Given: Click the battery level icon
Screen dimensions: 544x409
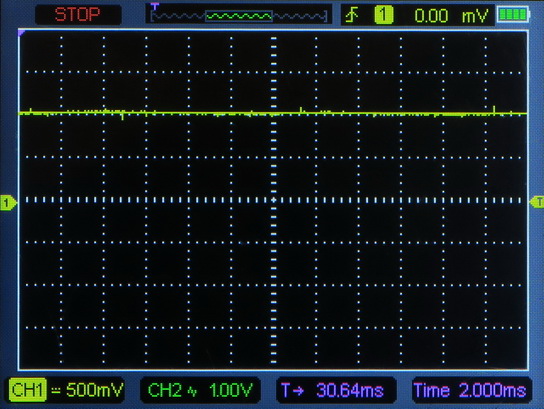Looking at the screenshot, I should [513, 15].
